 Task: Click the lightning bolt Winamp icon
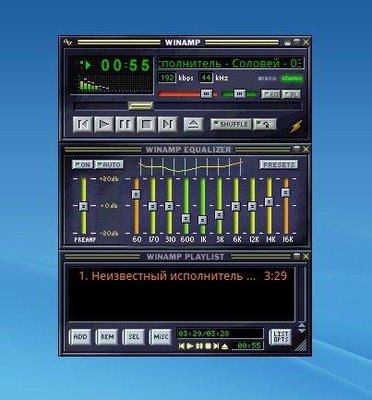coord(296,126)
